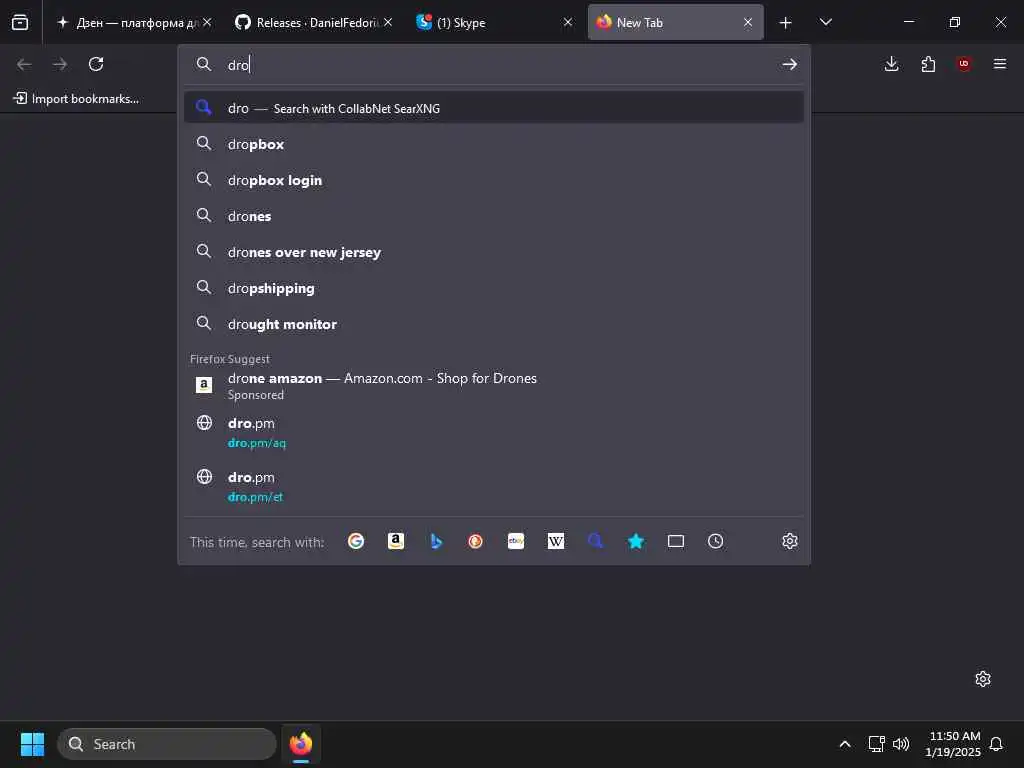This screenshot has height=768, width=1024.
Task: Expand the list all tabs chevron
Action: click(x=825, y=22)
